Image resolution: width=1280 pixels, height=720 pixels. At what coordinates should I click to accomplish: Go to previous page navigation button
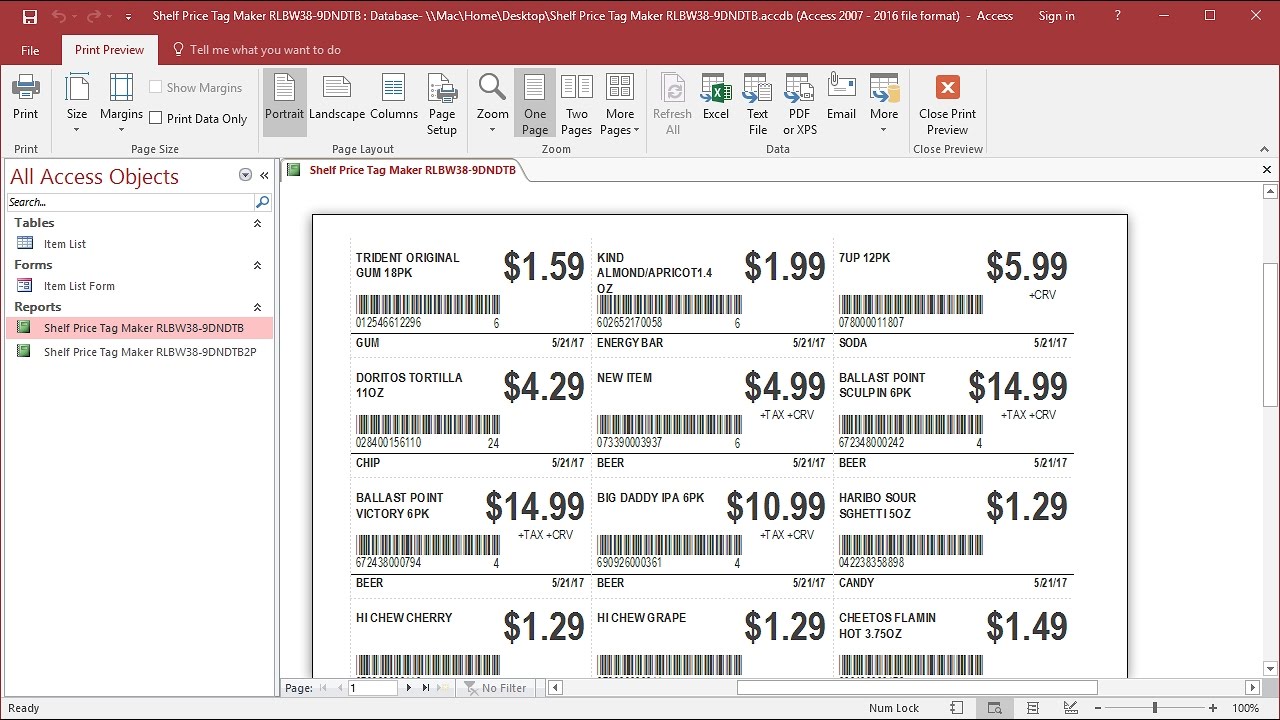[340, 688]
